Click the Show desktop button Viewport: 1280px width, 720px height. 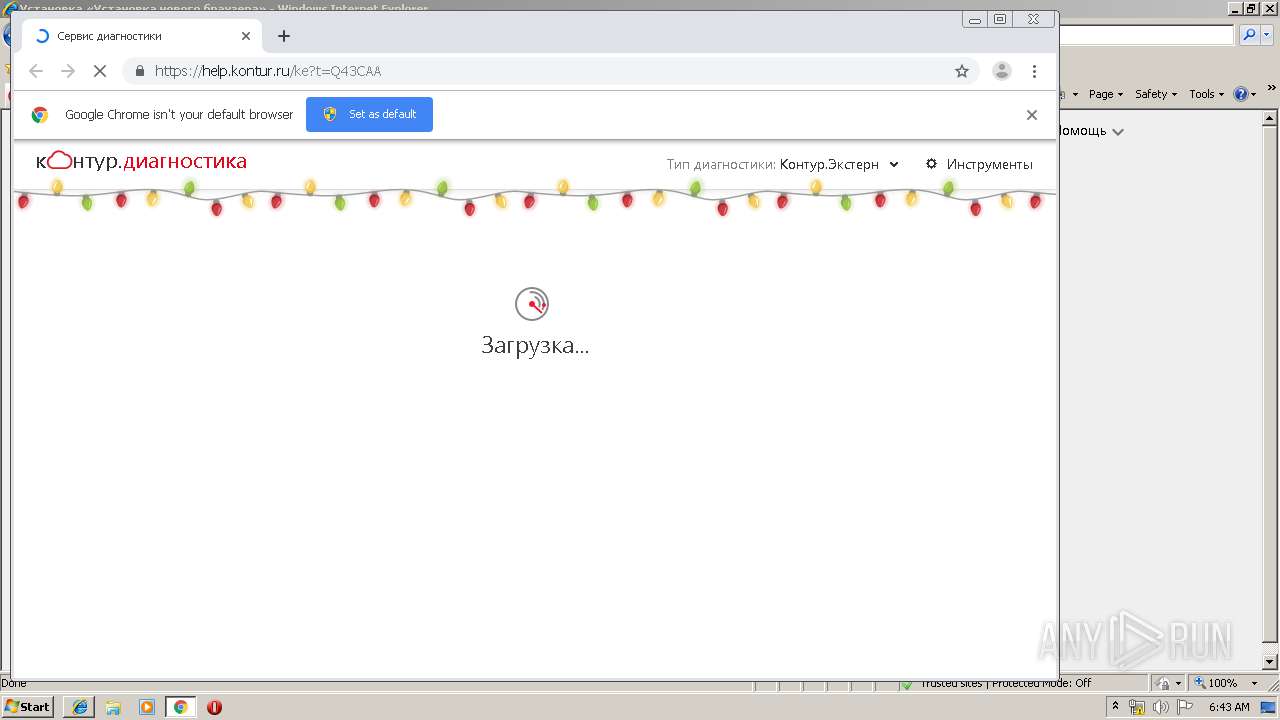[x=1269, y=707]
